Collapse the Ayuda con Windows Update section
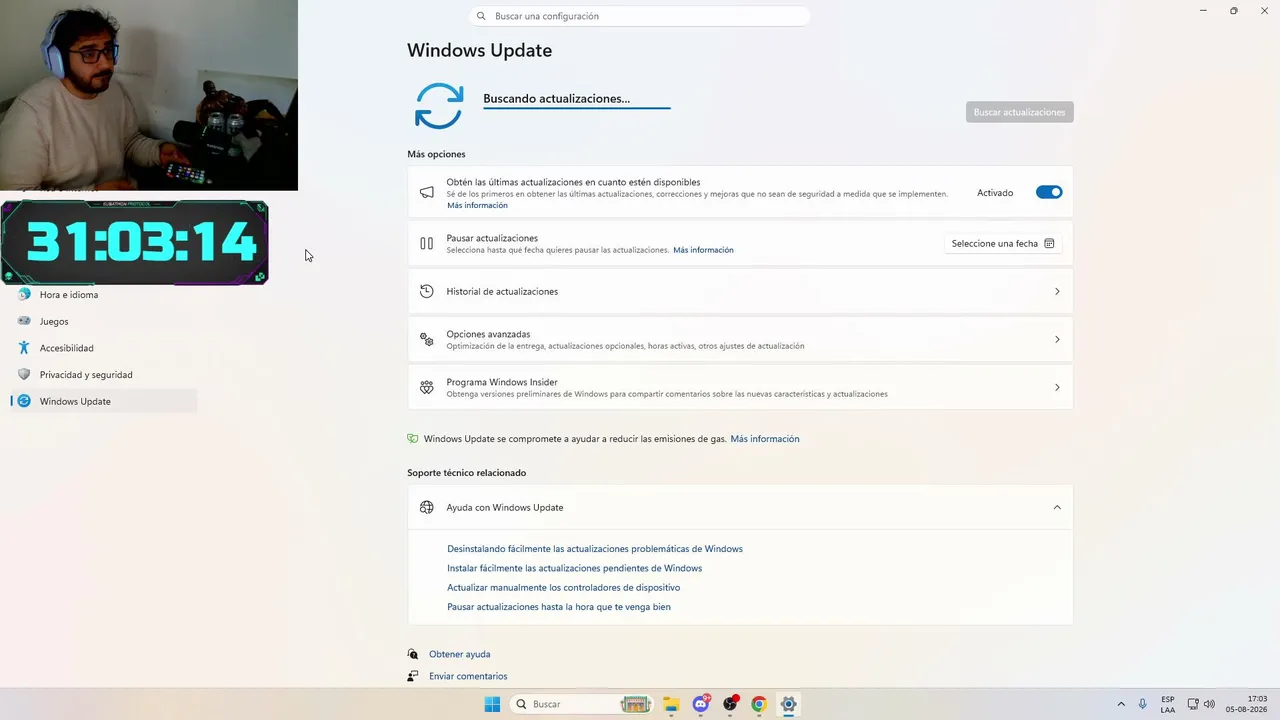1280x720 pixels. click(x=1057, y=507)
